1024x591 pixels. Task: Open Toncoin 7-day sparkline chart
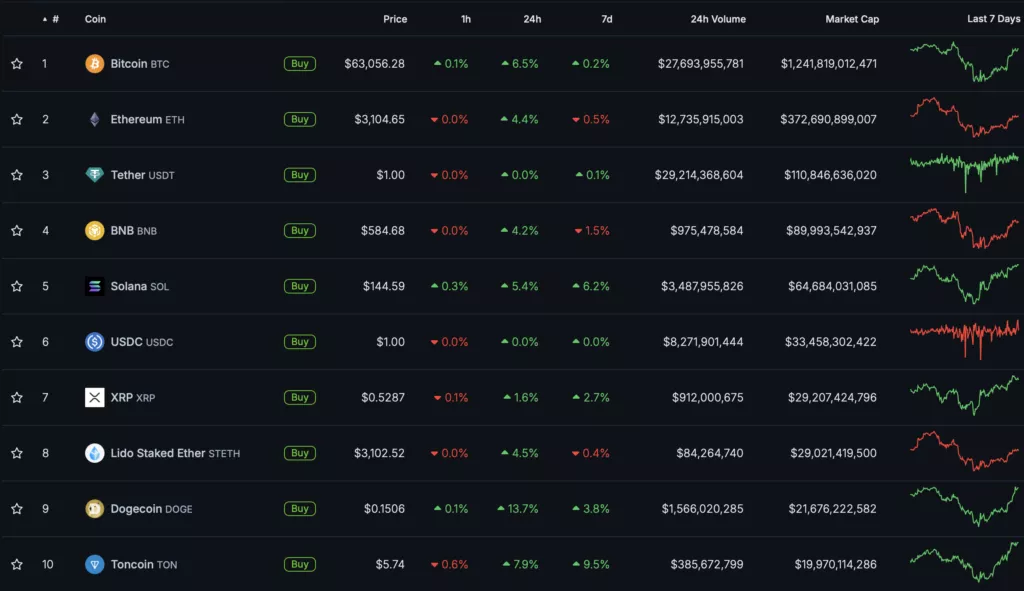(964, 562)
